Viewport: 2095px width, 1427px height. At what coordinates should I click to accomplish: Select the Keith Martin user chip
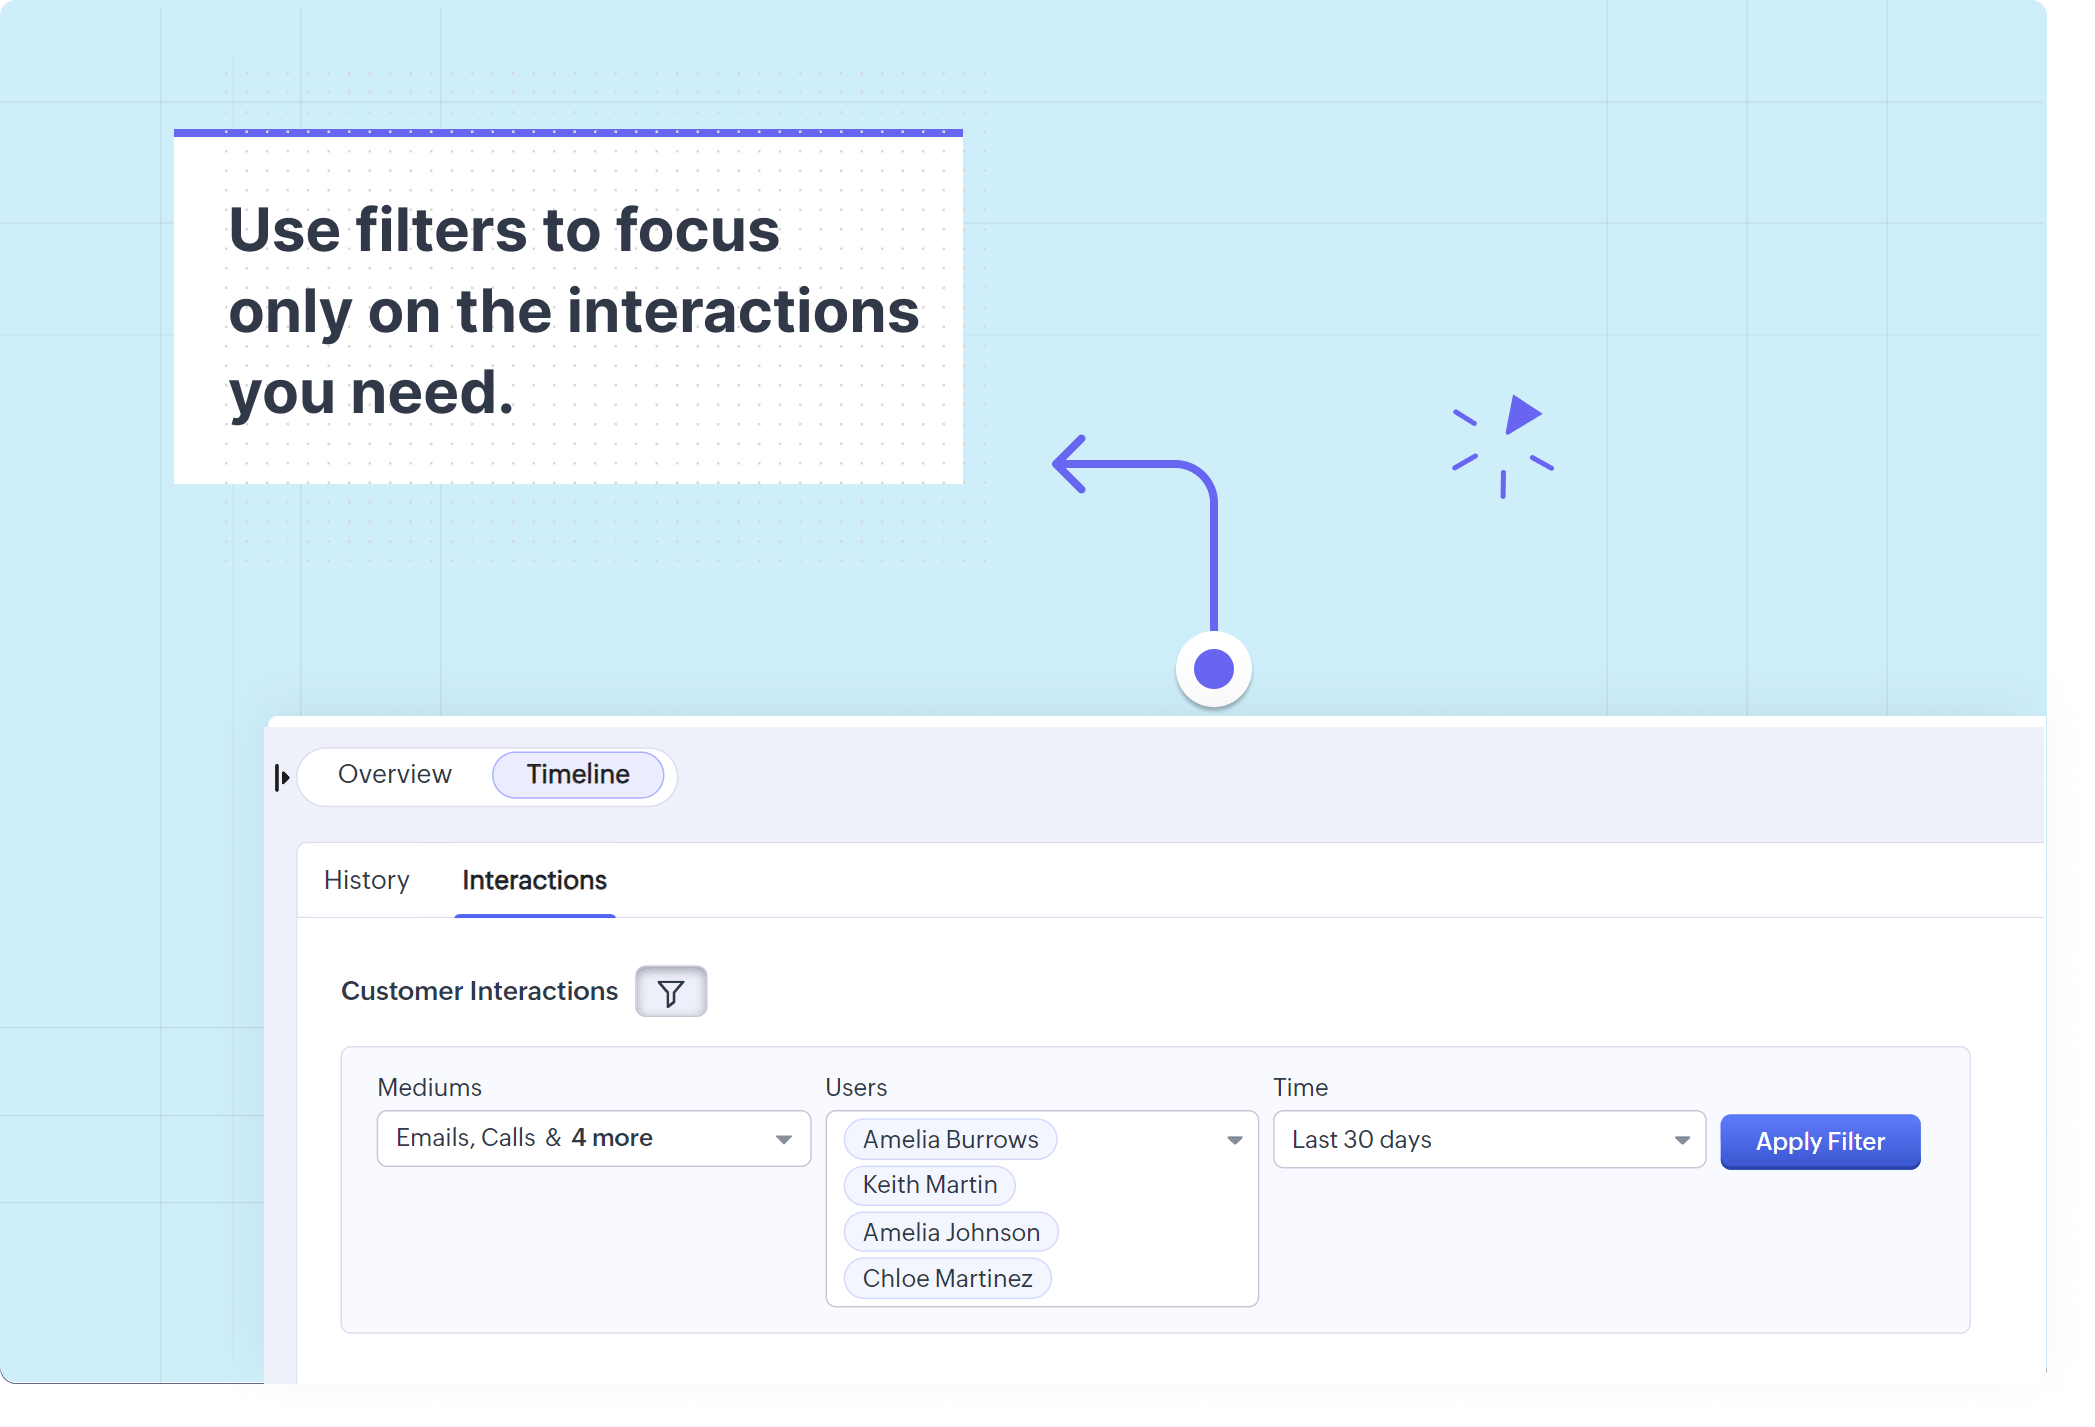929,1185
